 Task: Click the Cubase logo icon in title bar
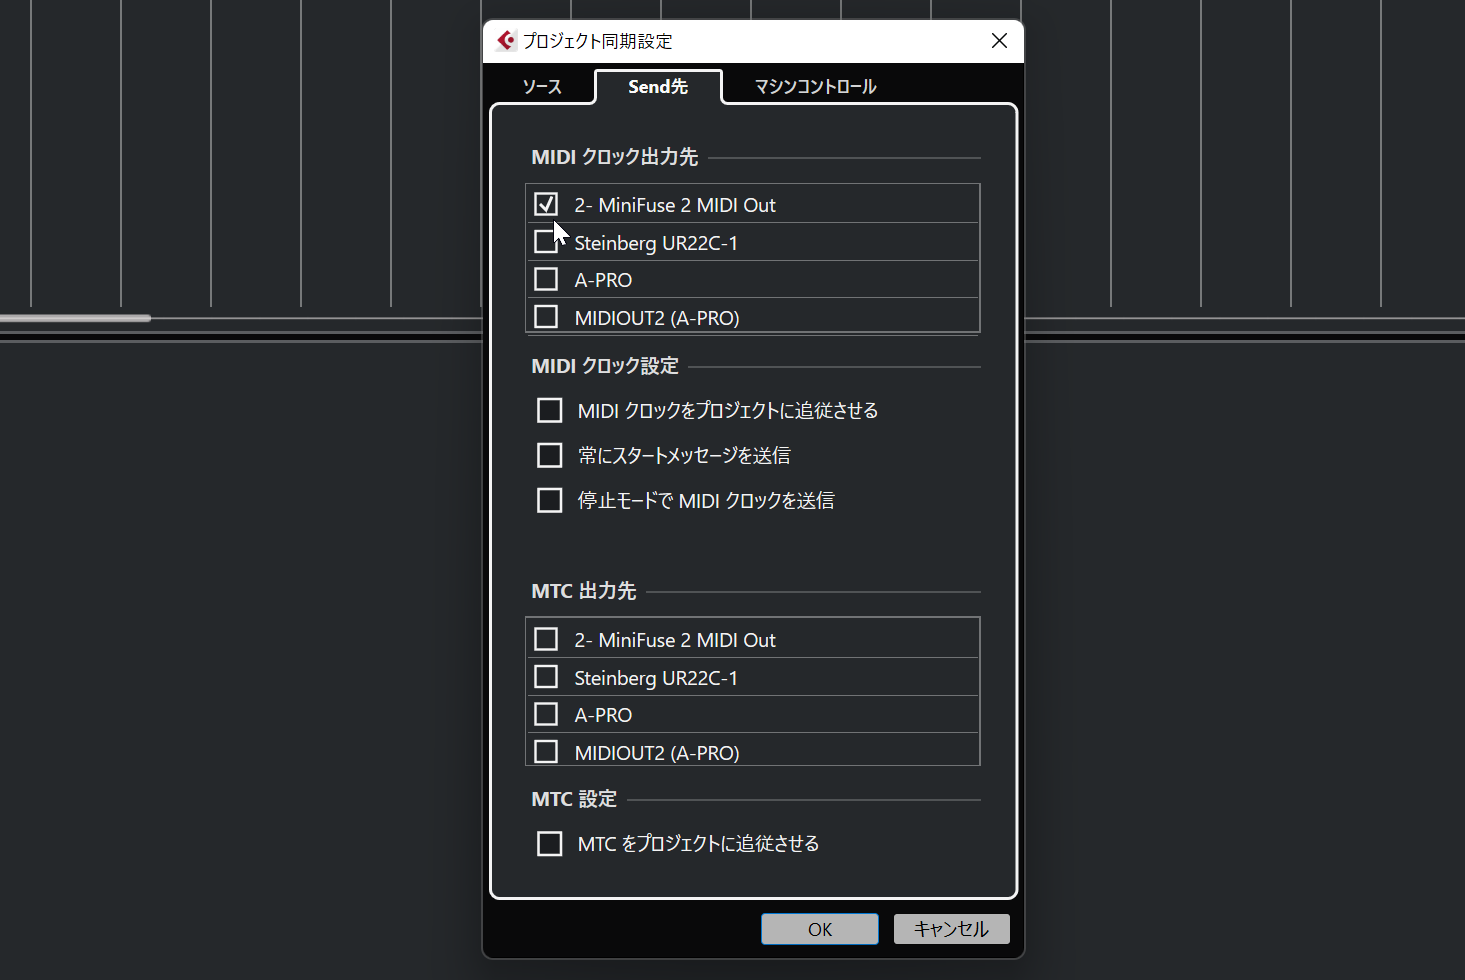tap(507, 41)
